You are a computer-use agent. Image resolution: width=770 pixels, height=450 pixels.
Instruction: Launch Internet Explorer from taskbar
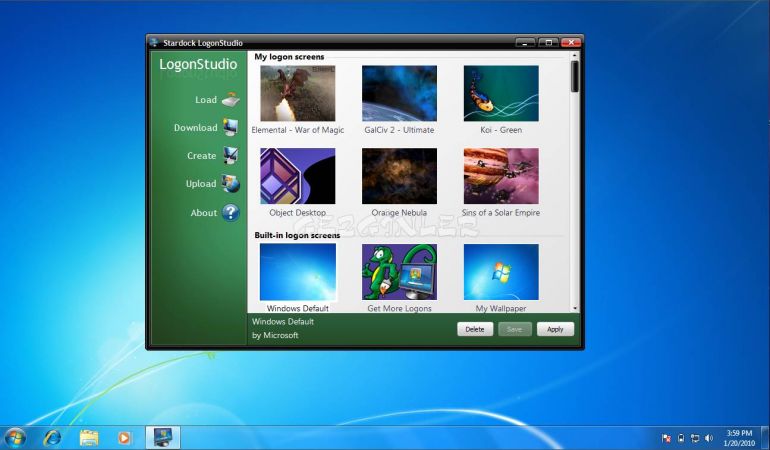(52, 437)
